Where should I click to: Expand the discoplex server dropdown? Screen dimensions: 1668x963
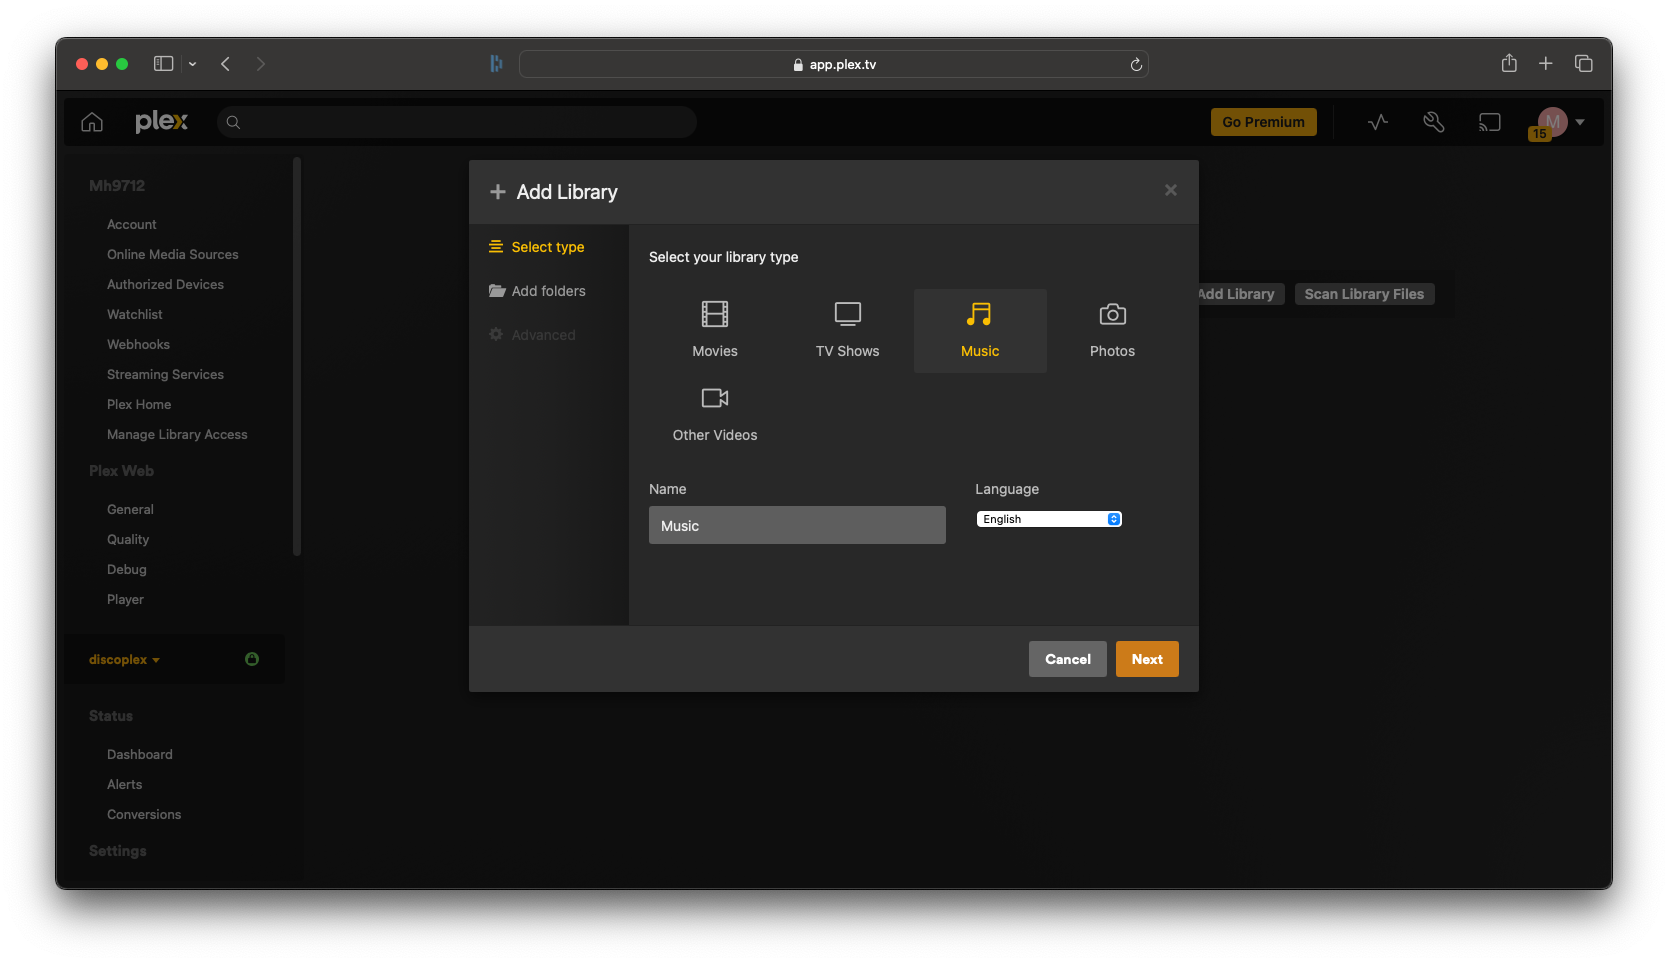coord(124,660)
